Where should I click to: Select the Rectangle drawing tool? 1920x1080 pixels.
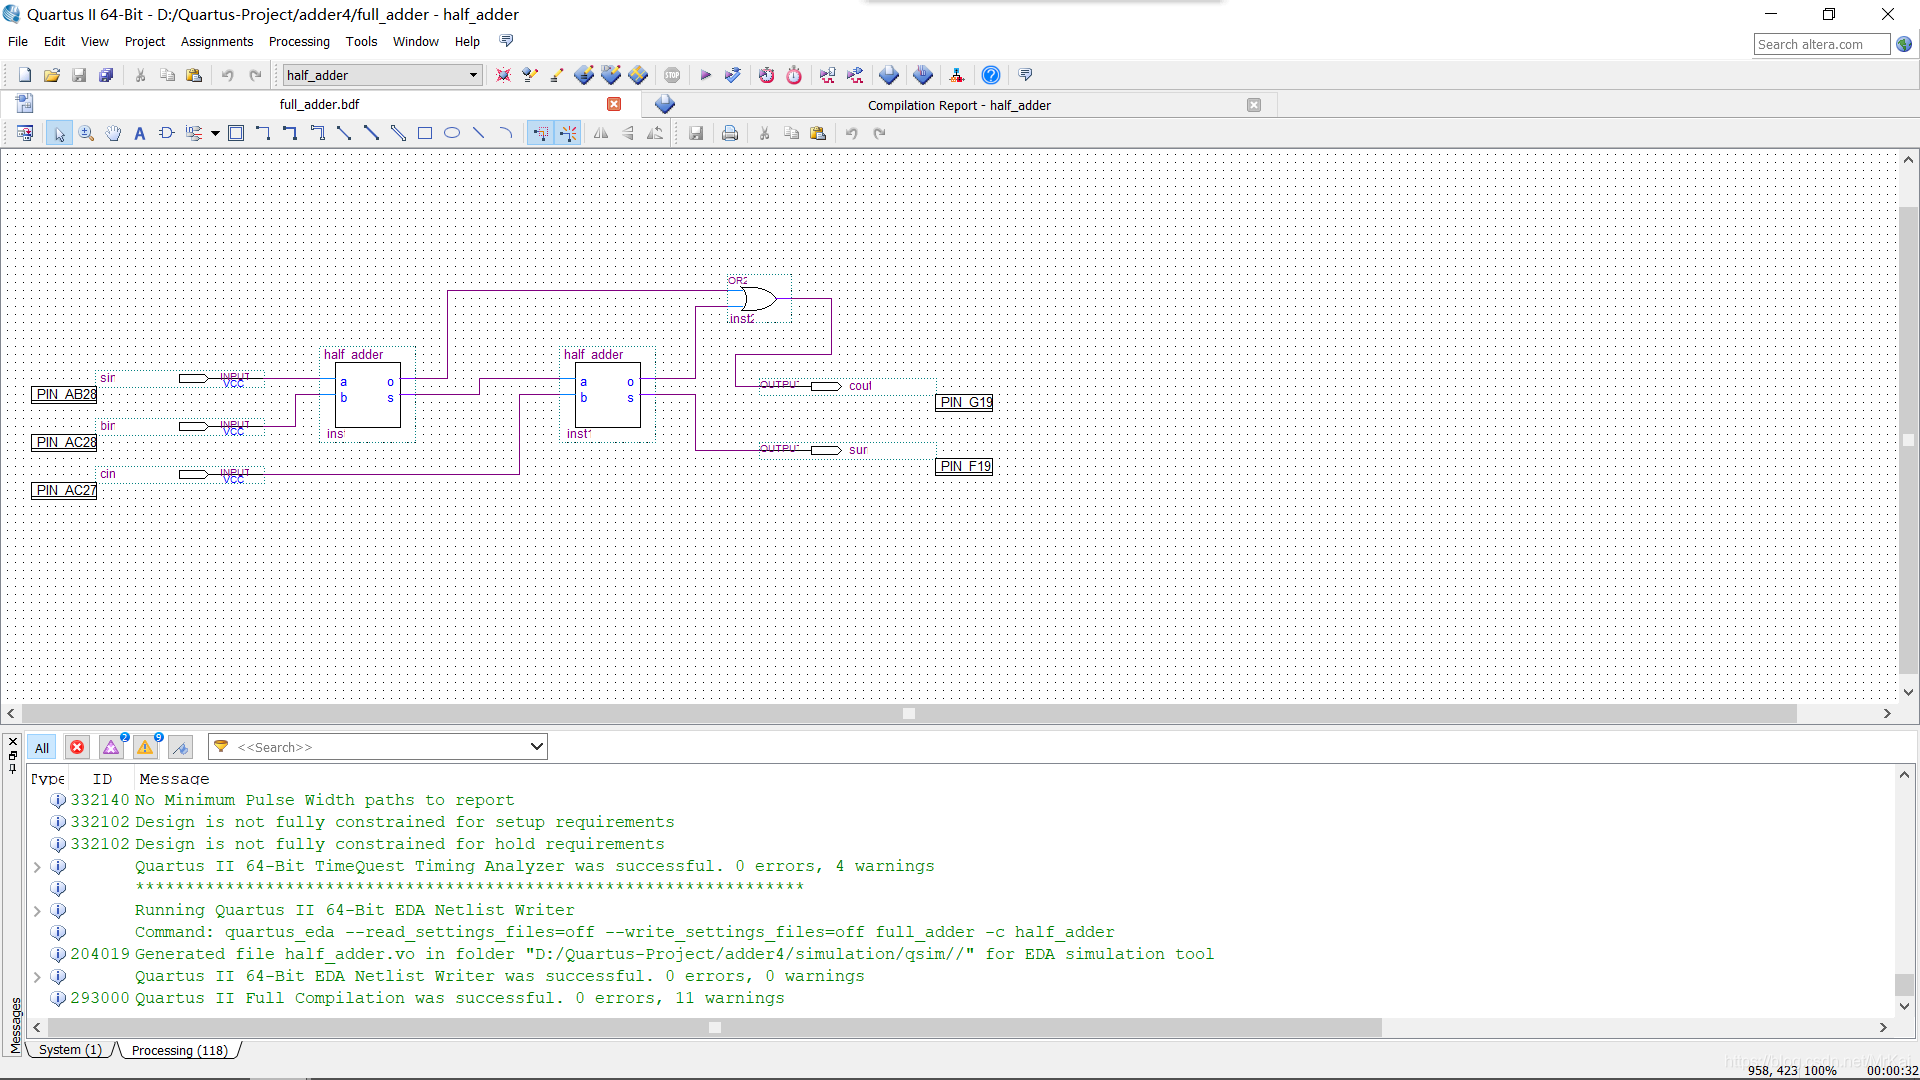[425, 133]
